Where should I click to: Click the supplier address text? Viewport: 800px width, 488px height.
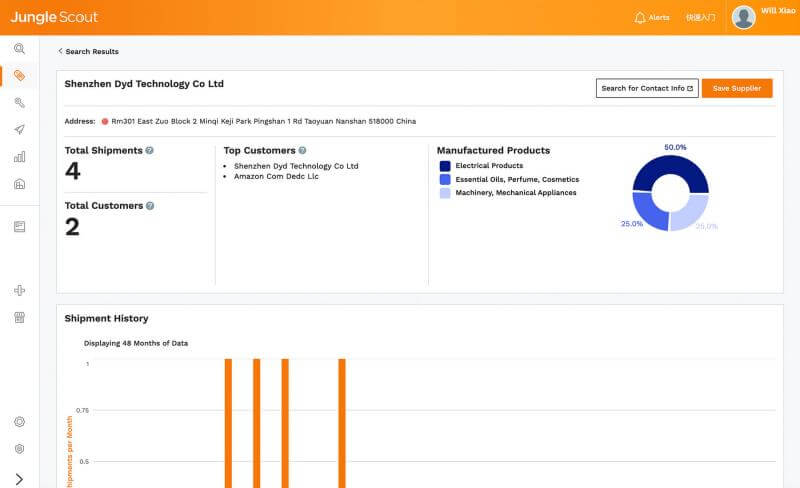[263, 121]
